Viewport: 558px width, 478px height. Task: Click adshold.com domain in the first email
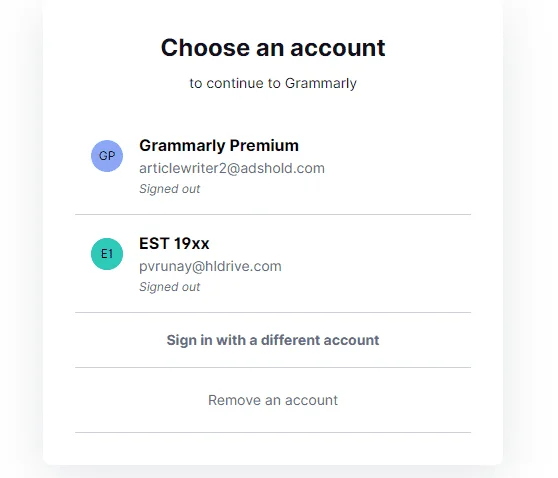(x=283, y=168)
